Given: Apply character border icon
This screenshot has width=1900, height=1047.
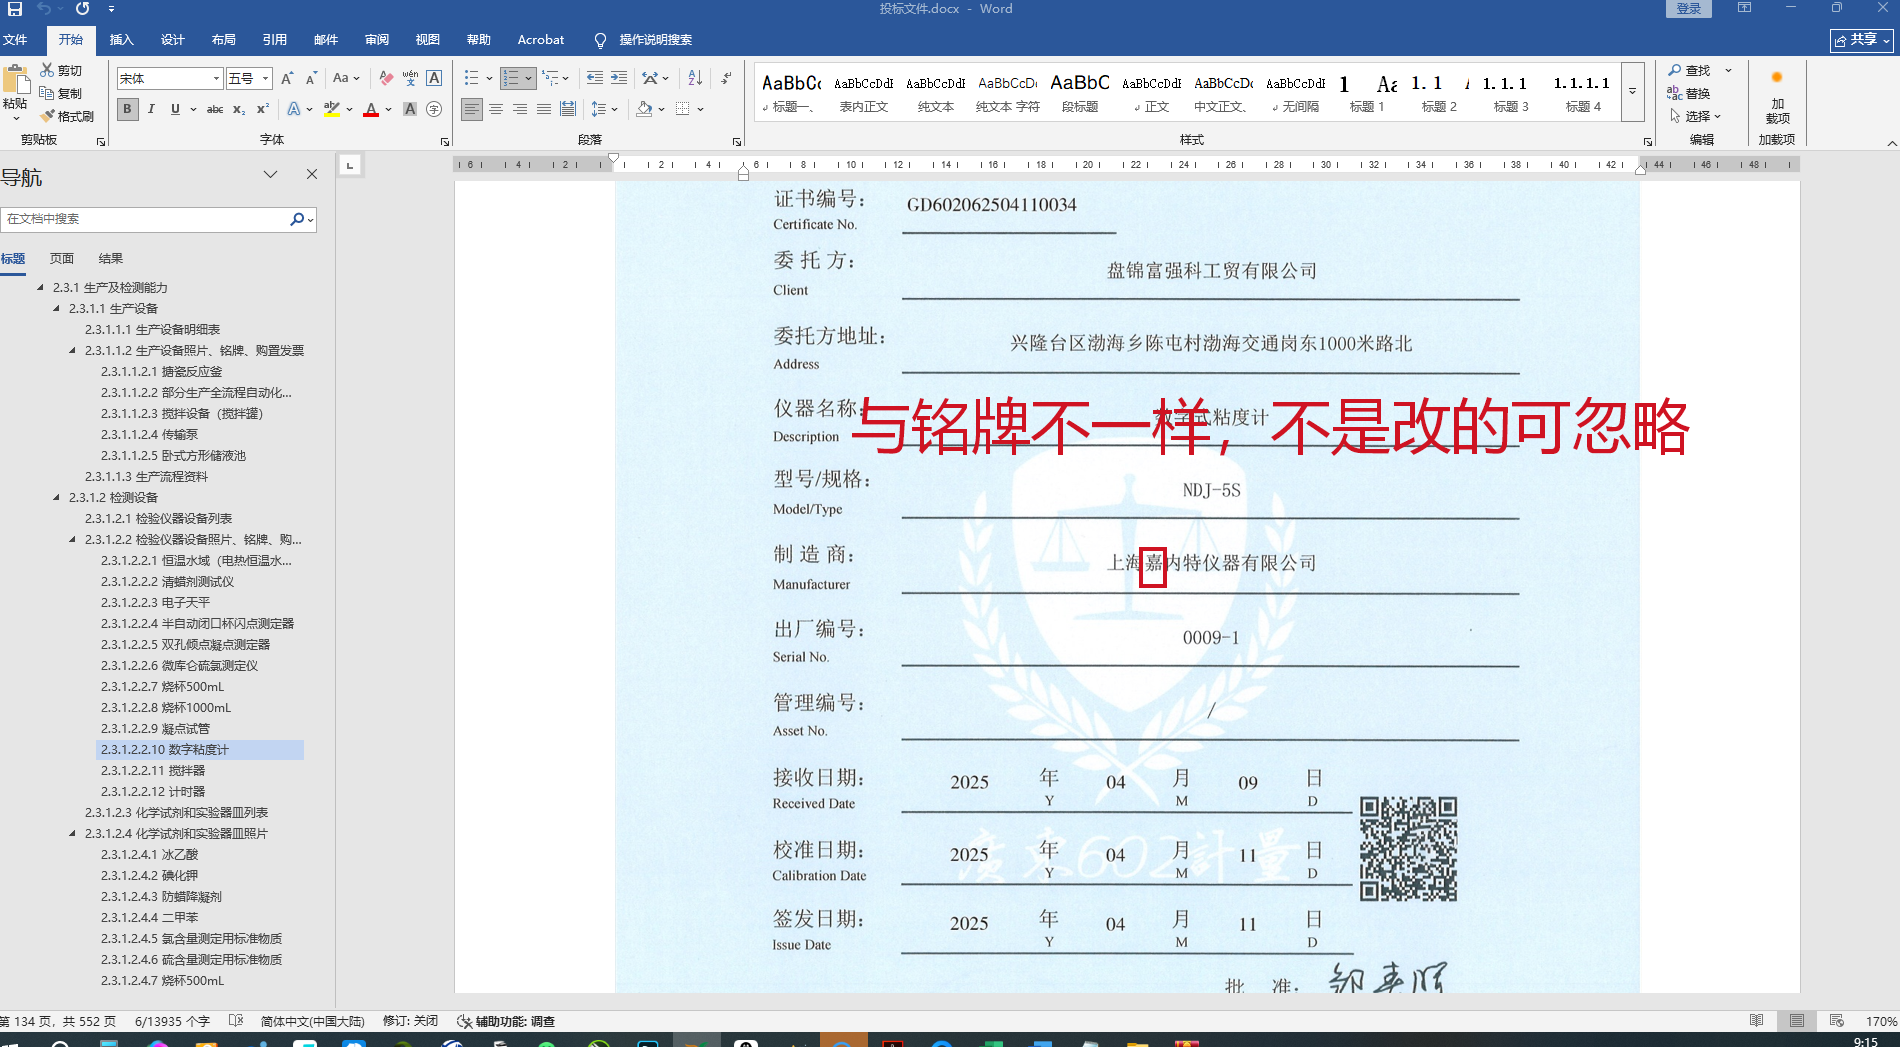Looking at the screenshot, I should 434,78.
